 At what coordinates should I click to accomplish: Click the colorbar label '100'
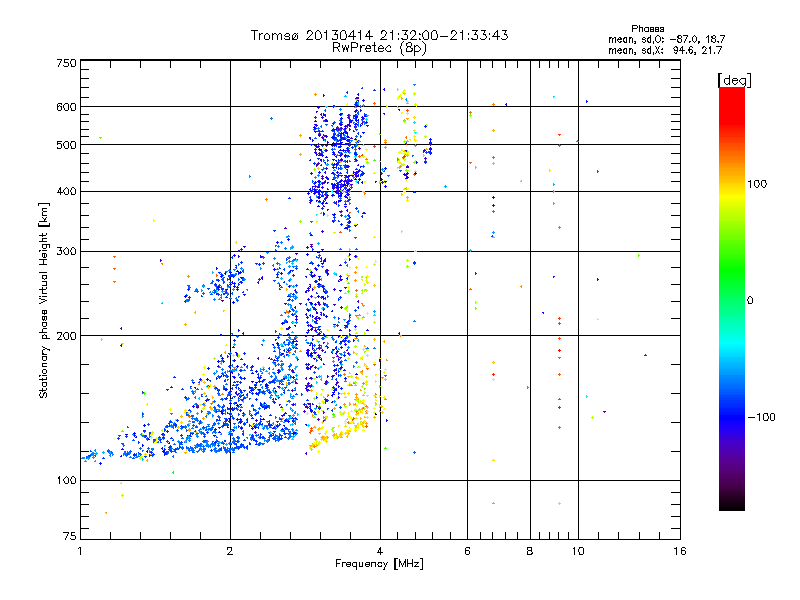point(757,184)
